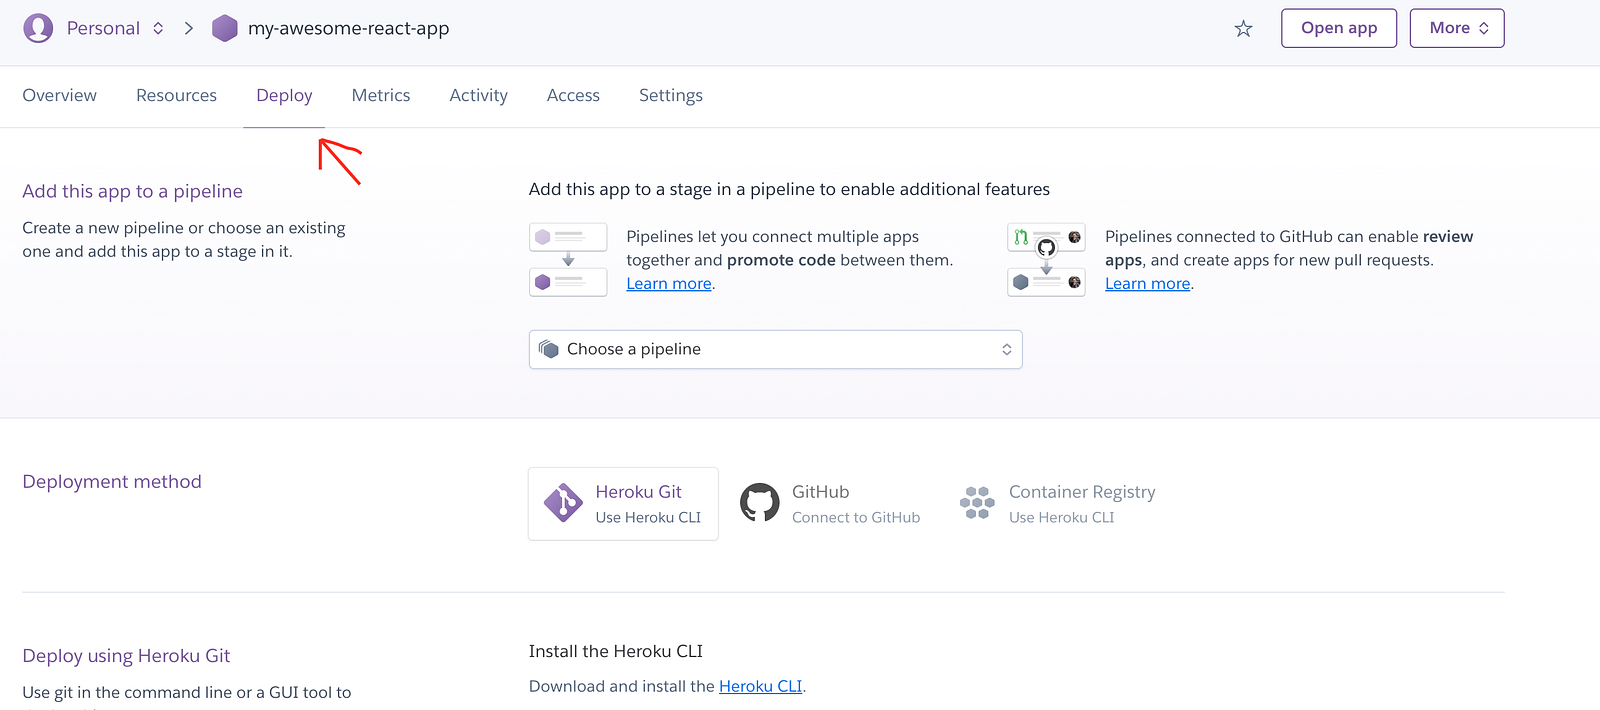Viewport: 1600px width, 710px height.
Task: Click the favorite star icon
Action: click(1243, 29)
